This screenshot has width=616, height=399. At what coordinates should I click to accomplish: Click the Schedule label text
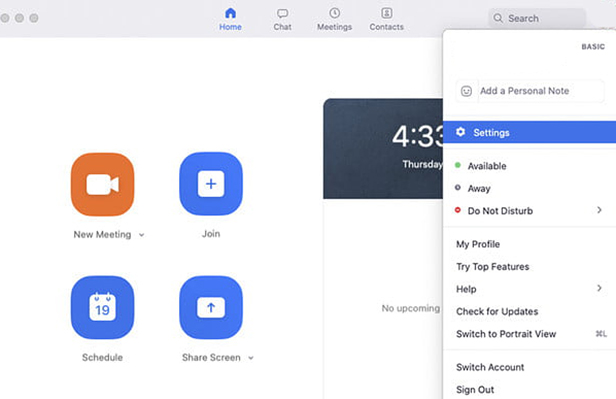pos(102,357)
